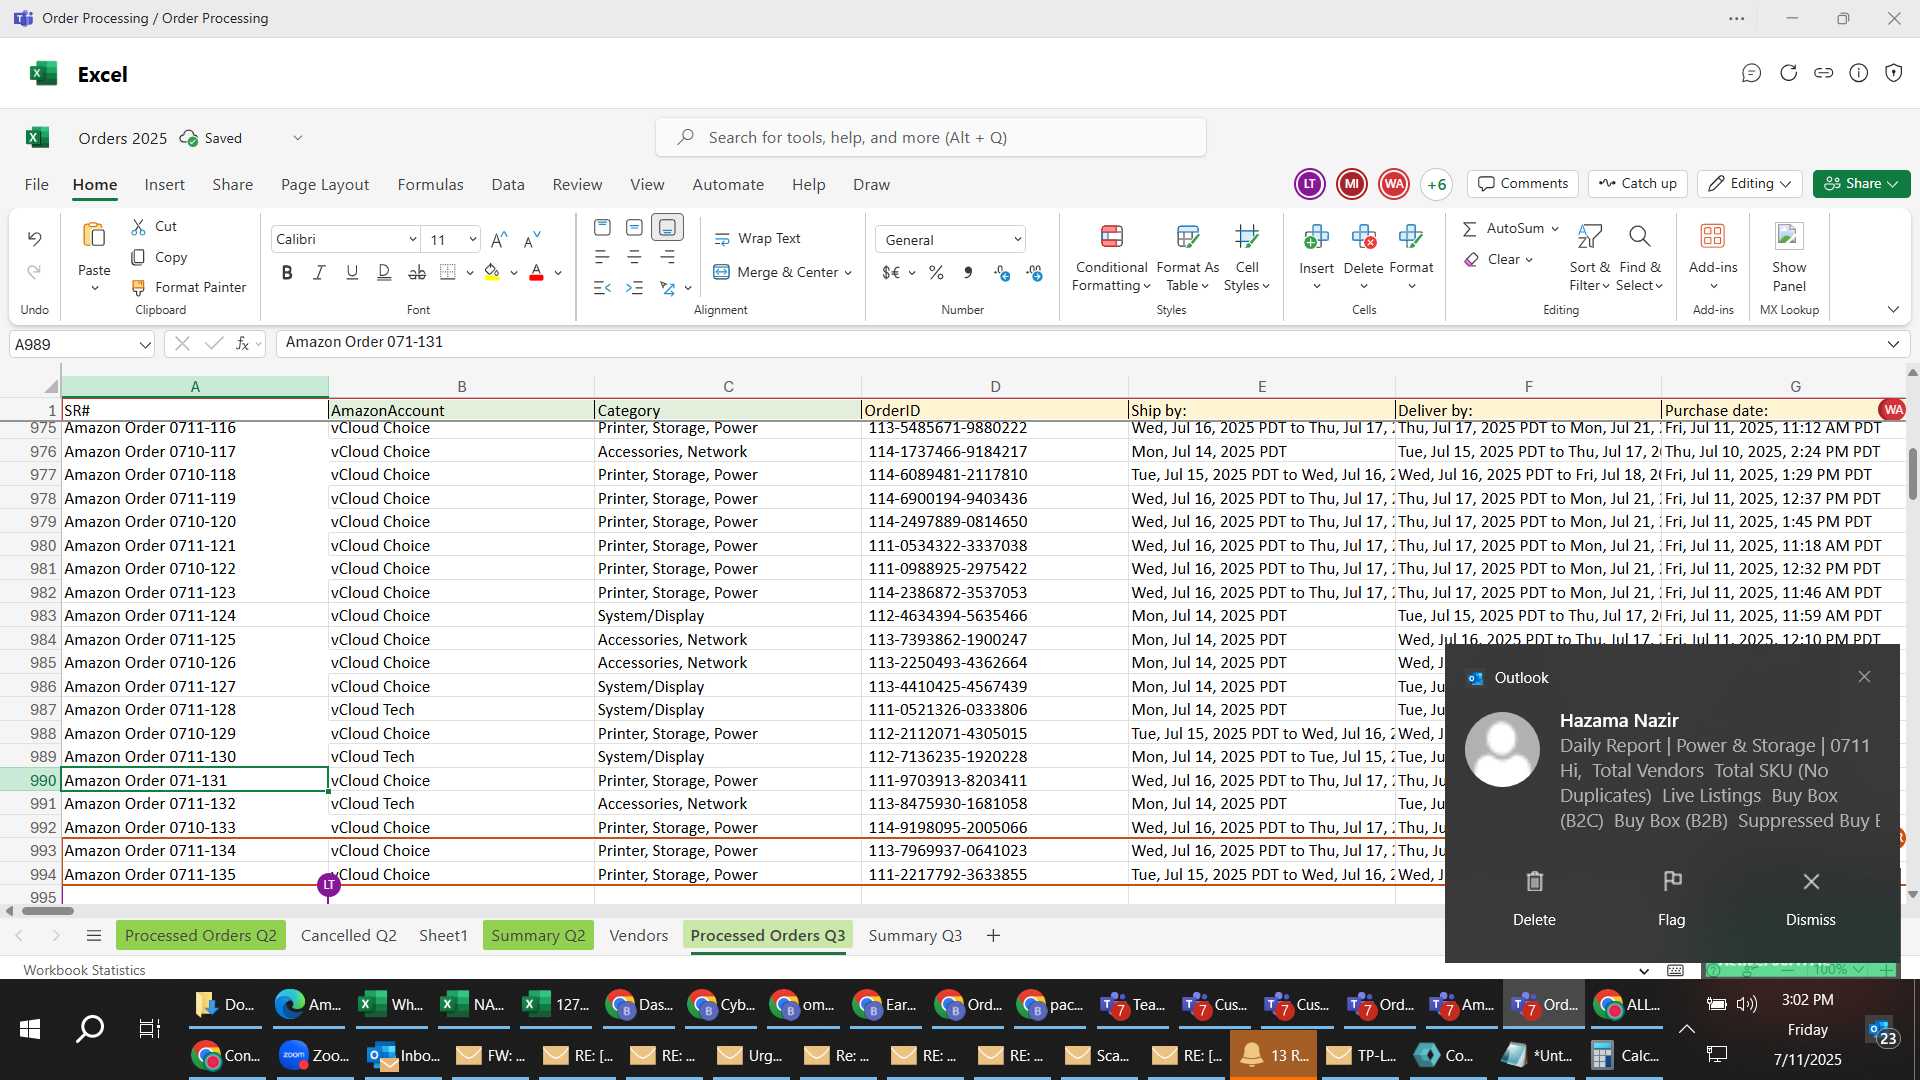Toggle center horizontal alignment
The image size is (1920, 1080).
[x=634, y=257]
